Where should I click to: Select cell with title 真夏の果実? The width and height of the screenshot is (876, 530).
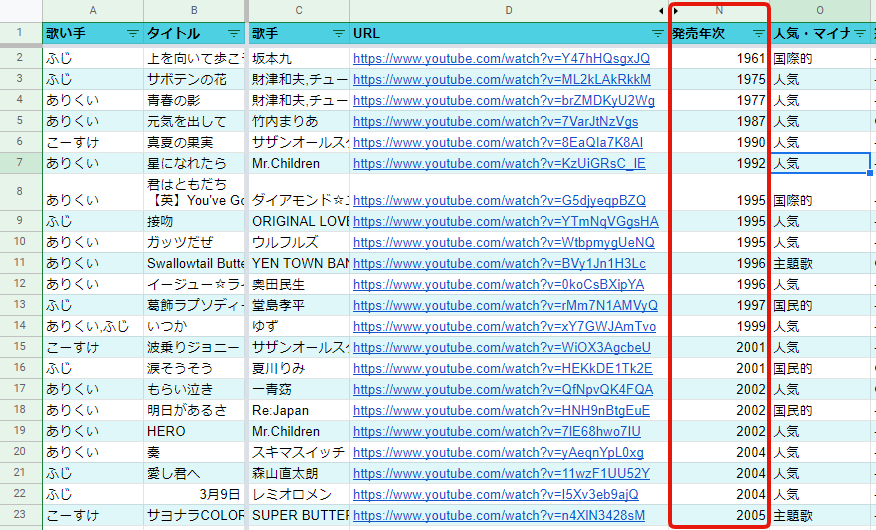pyautogui.click(x=194, y=142)
